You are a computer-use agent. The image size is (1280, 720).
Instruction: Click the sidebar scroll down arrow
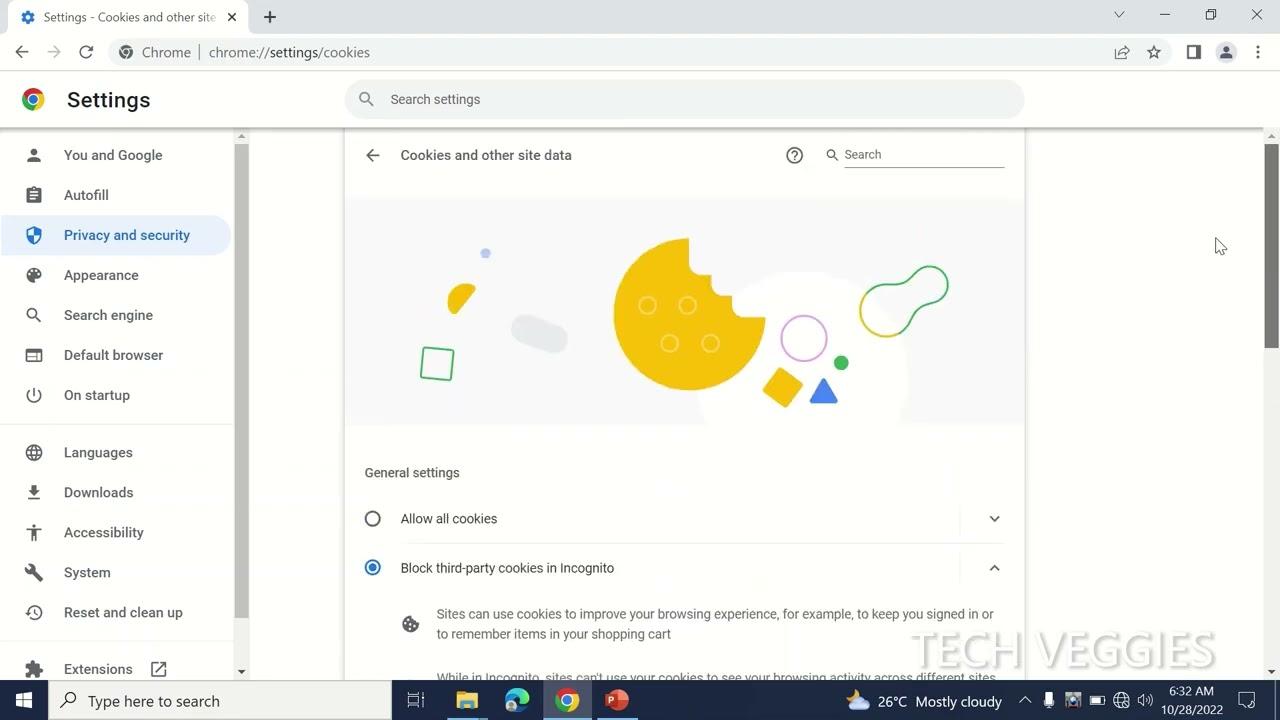(x=241, y=672)
